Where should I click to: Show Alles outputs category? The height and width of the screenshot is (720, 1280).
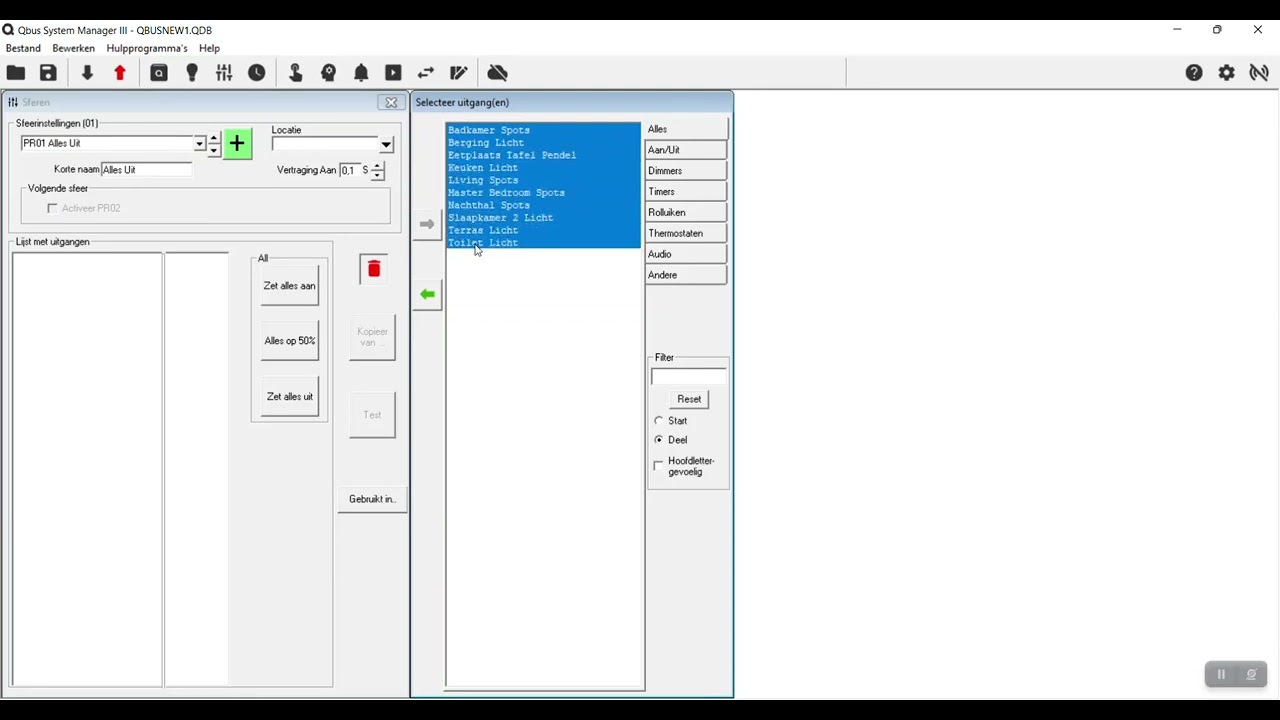(x=686, y=129)
